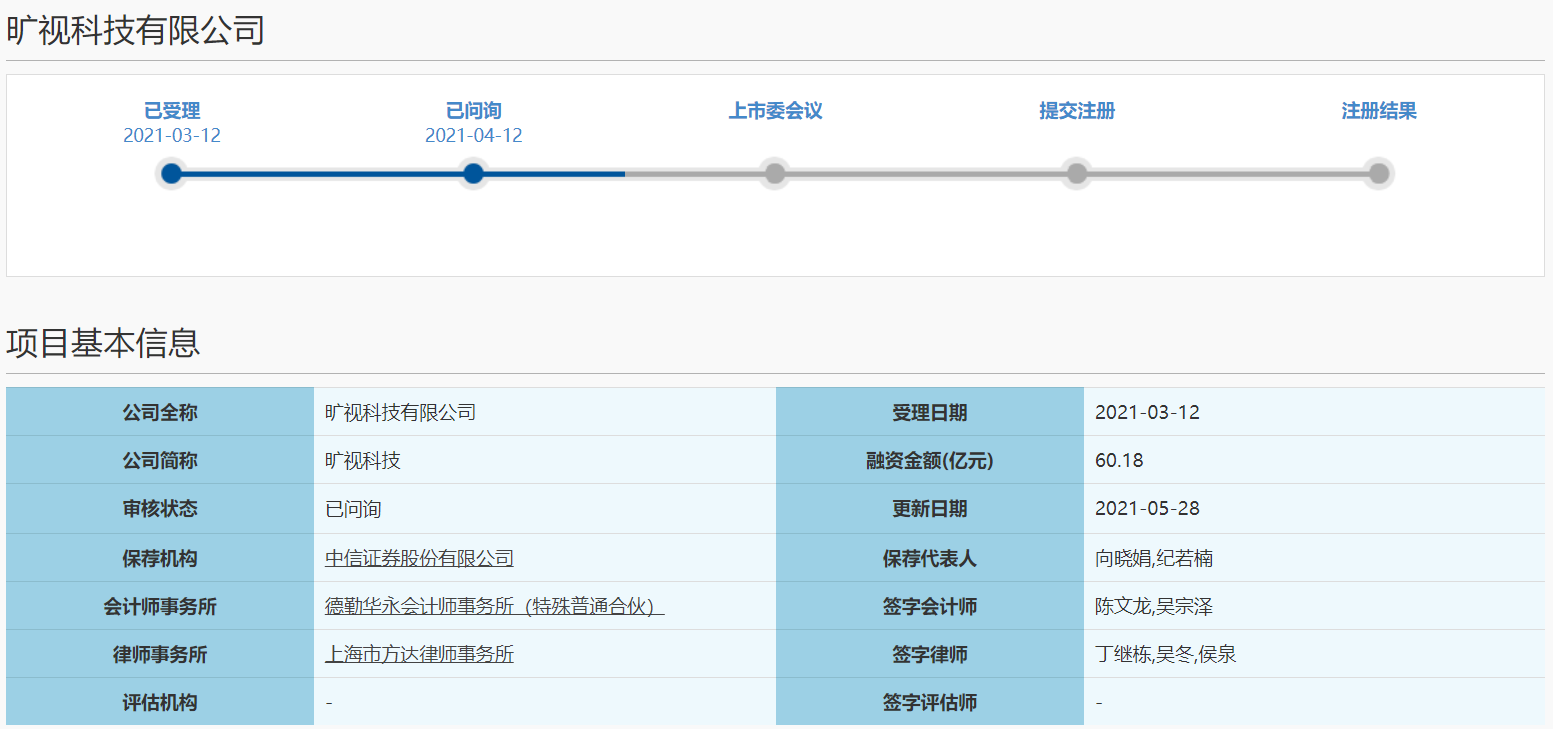Image resolution: width=1553 pixels, height=729 pixels.
Task: Click the date 2021-03-12 under 已受理
Action: (x=172, y=136)
